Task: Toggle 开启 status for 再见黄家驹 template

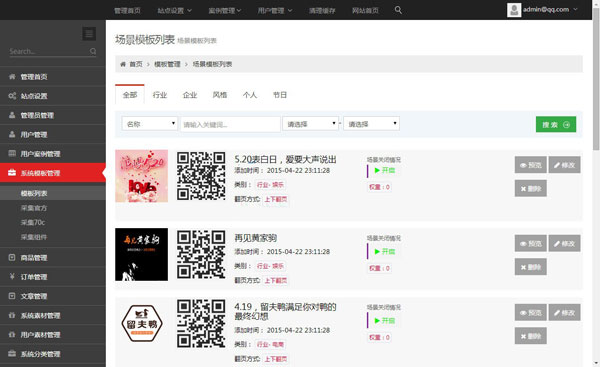Action: click(385, 251)
